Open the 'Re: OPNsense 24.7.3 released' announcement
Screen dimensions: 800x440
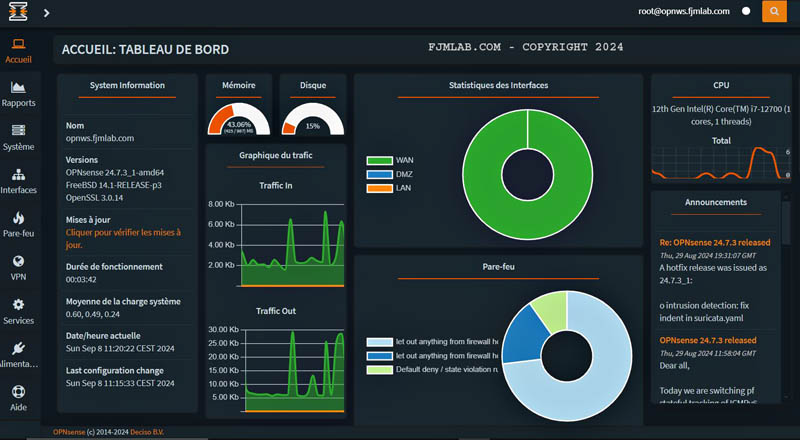(x=714, y=242)
